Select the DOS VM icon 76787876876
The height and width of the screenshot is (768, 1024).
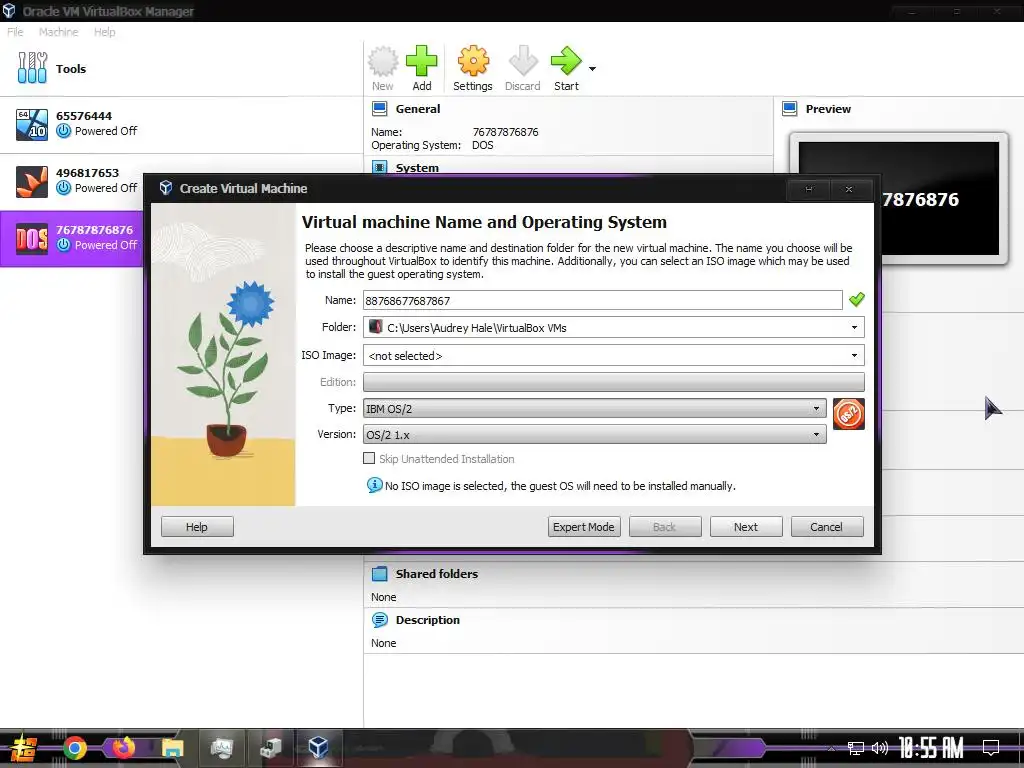tap(32, 239)
